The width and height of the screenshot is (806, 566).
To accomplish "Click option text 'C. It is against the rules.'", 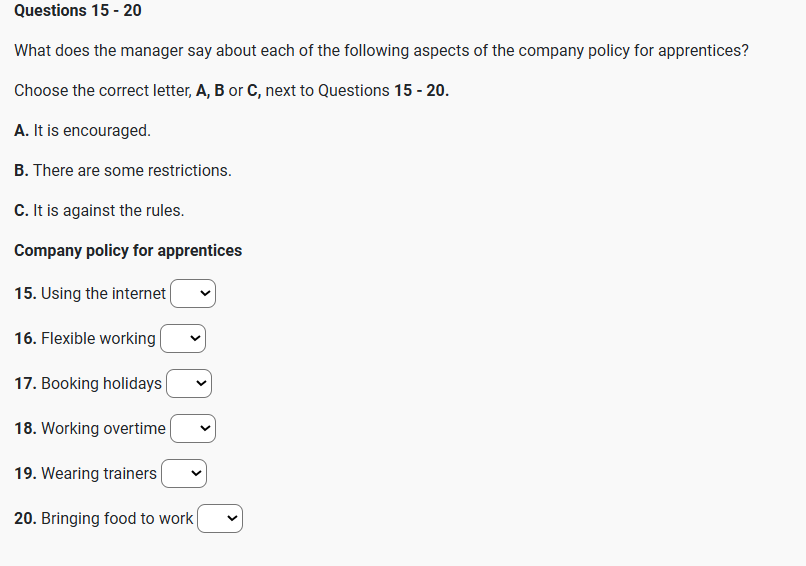I will (x=99, y=210).
